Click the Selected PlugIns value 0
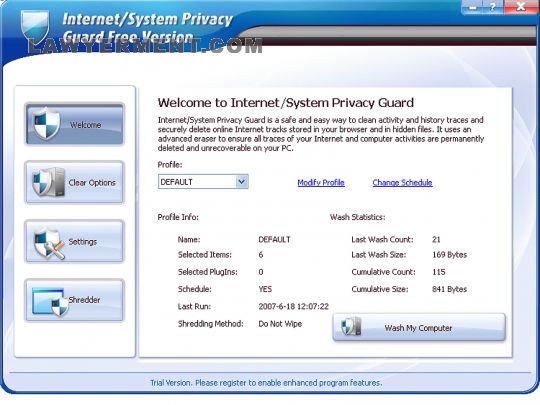Screen dimensions: 540x405 pyautogui.click(x=261, y=272)
